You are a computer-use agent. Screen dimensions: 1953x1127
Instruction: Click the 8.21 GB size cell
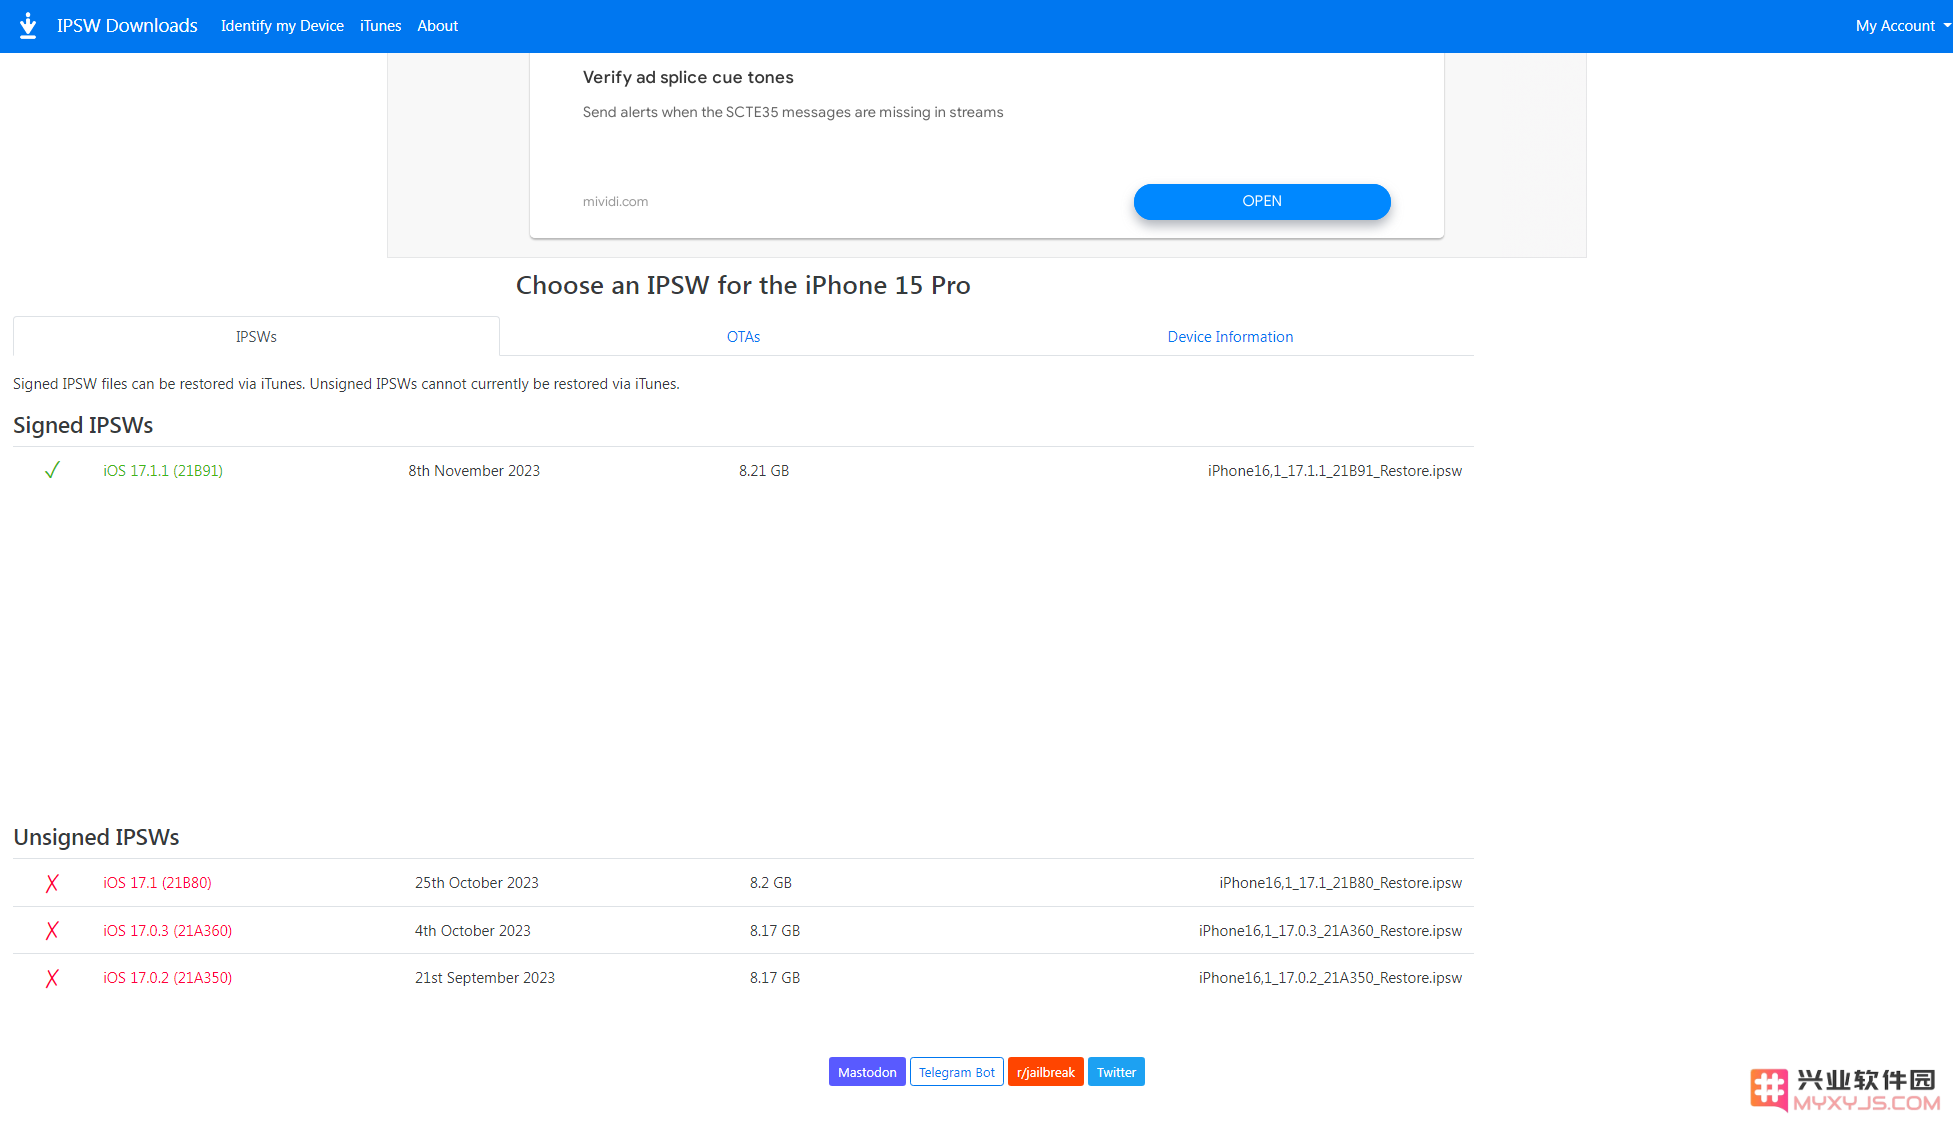pyautogui.click(x=764, y=471)
